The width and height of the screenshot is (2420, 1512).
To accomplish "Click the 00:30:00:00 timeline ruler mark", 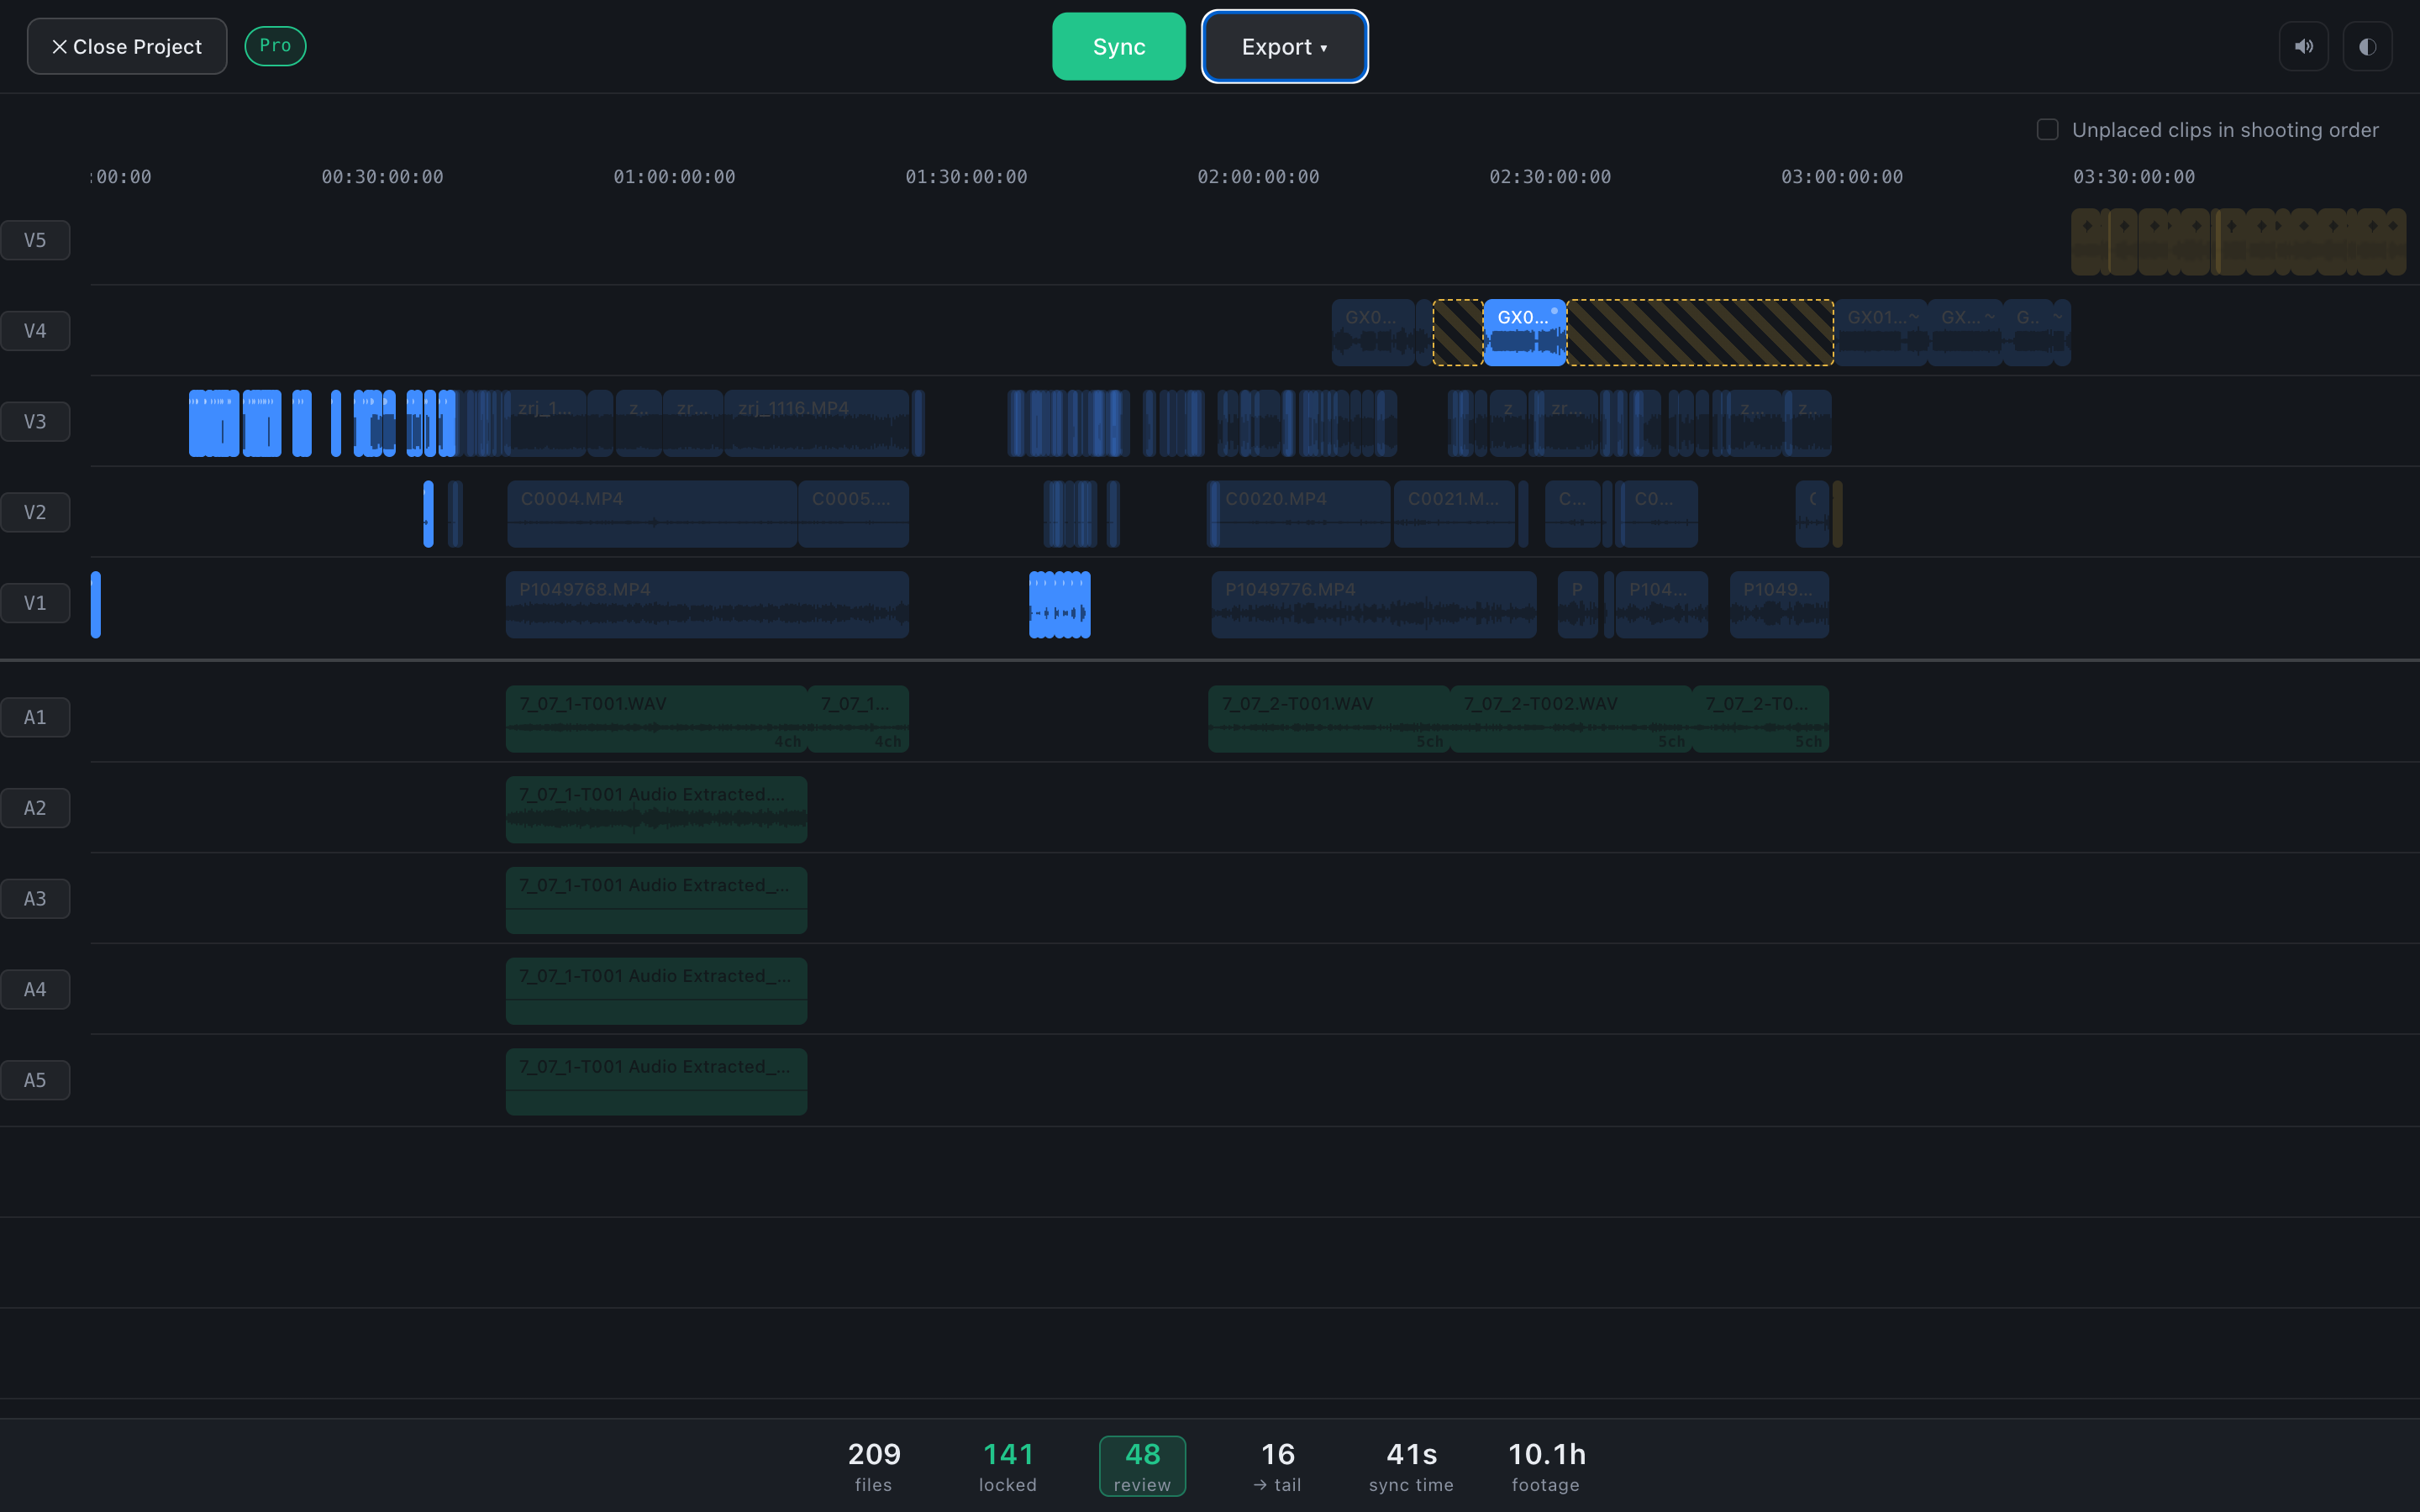I will click(x=382, y=177).
